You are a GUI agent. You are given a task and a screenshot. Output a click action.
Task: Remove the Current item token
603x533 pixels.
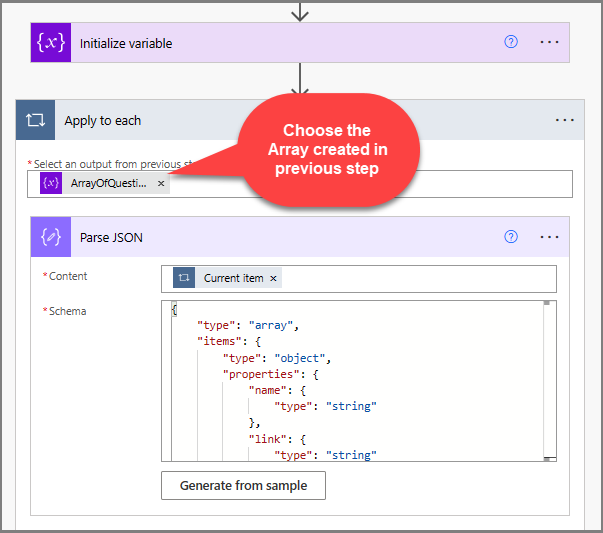(273, 278)
